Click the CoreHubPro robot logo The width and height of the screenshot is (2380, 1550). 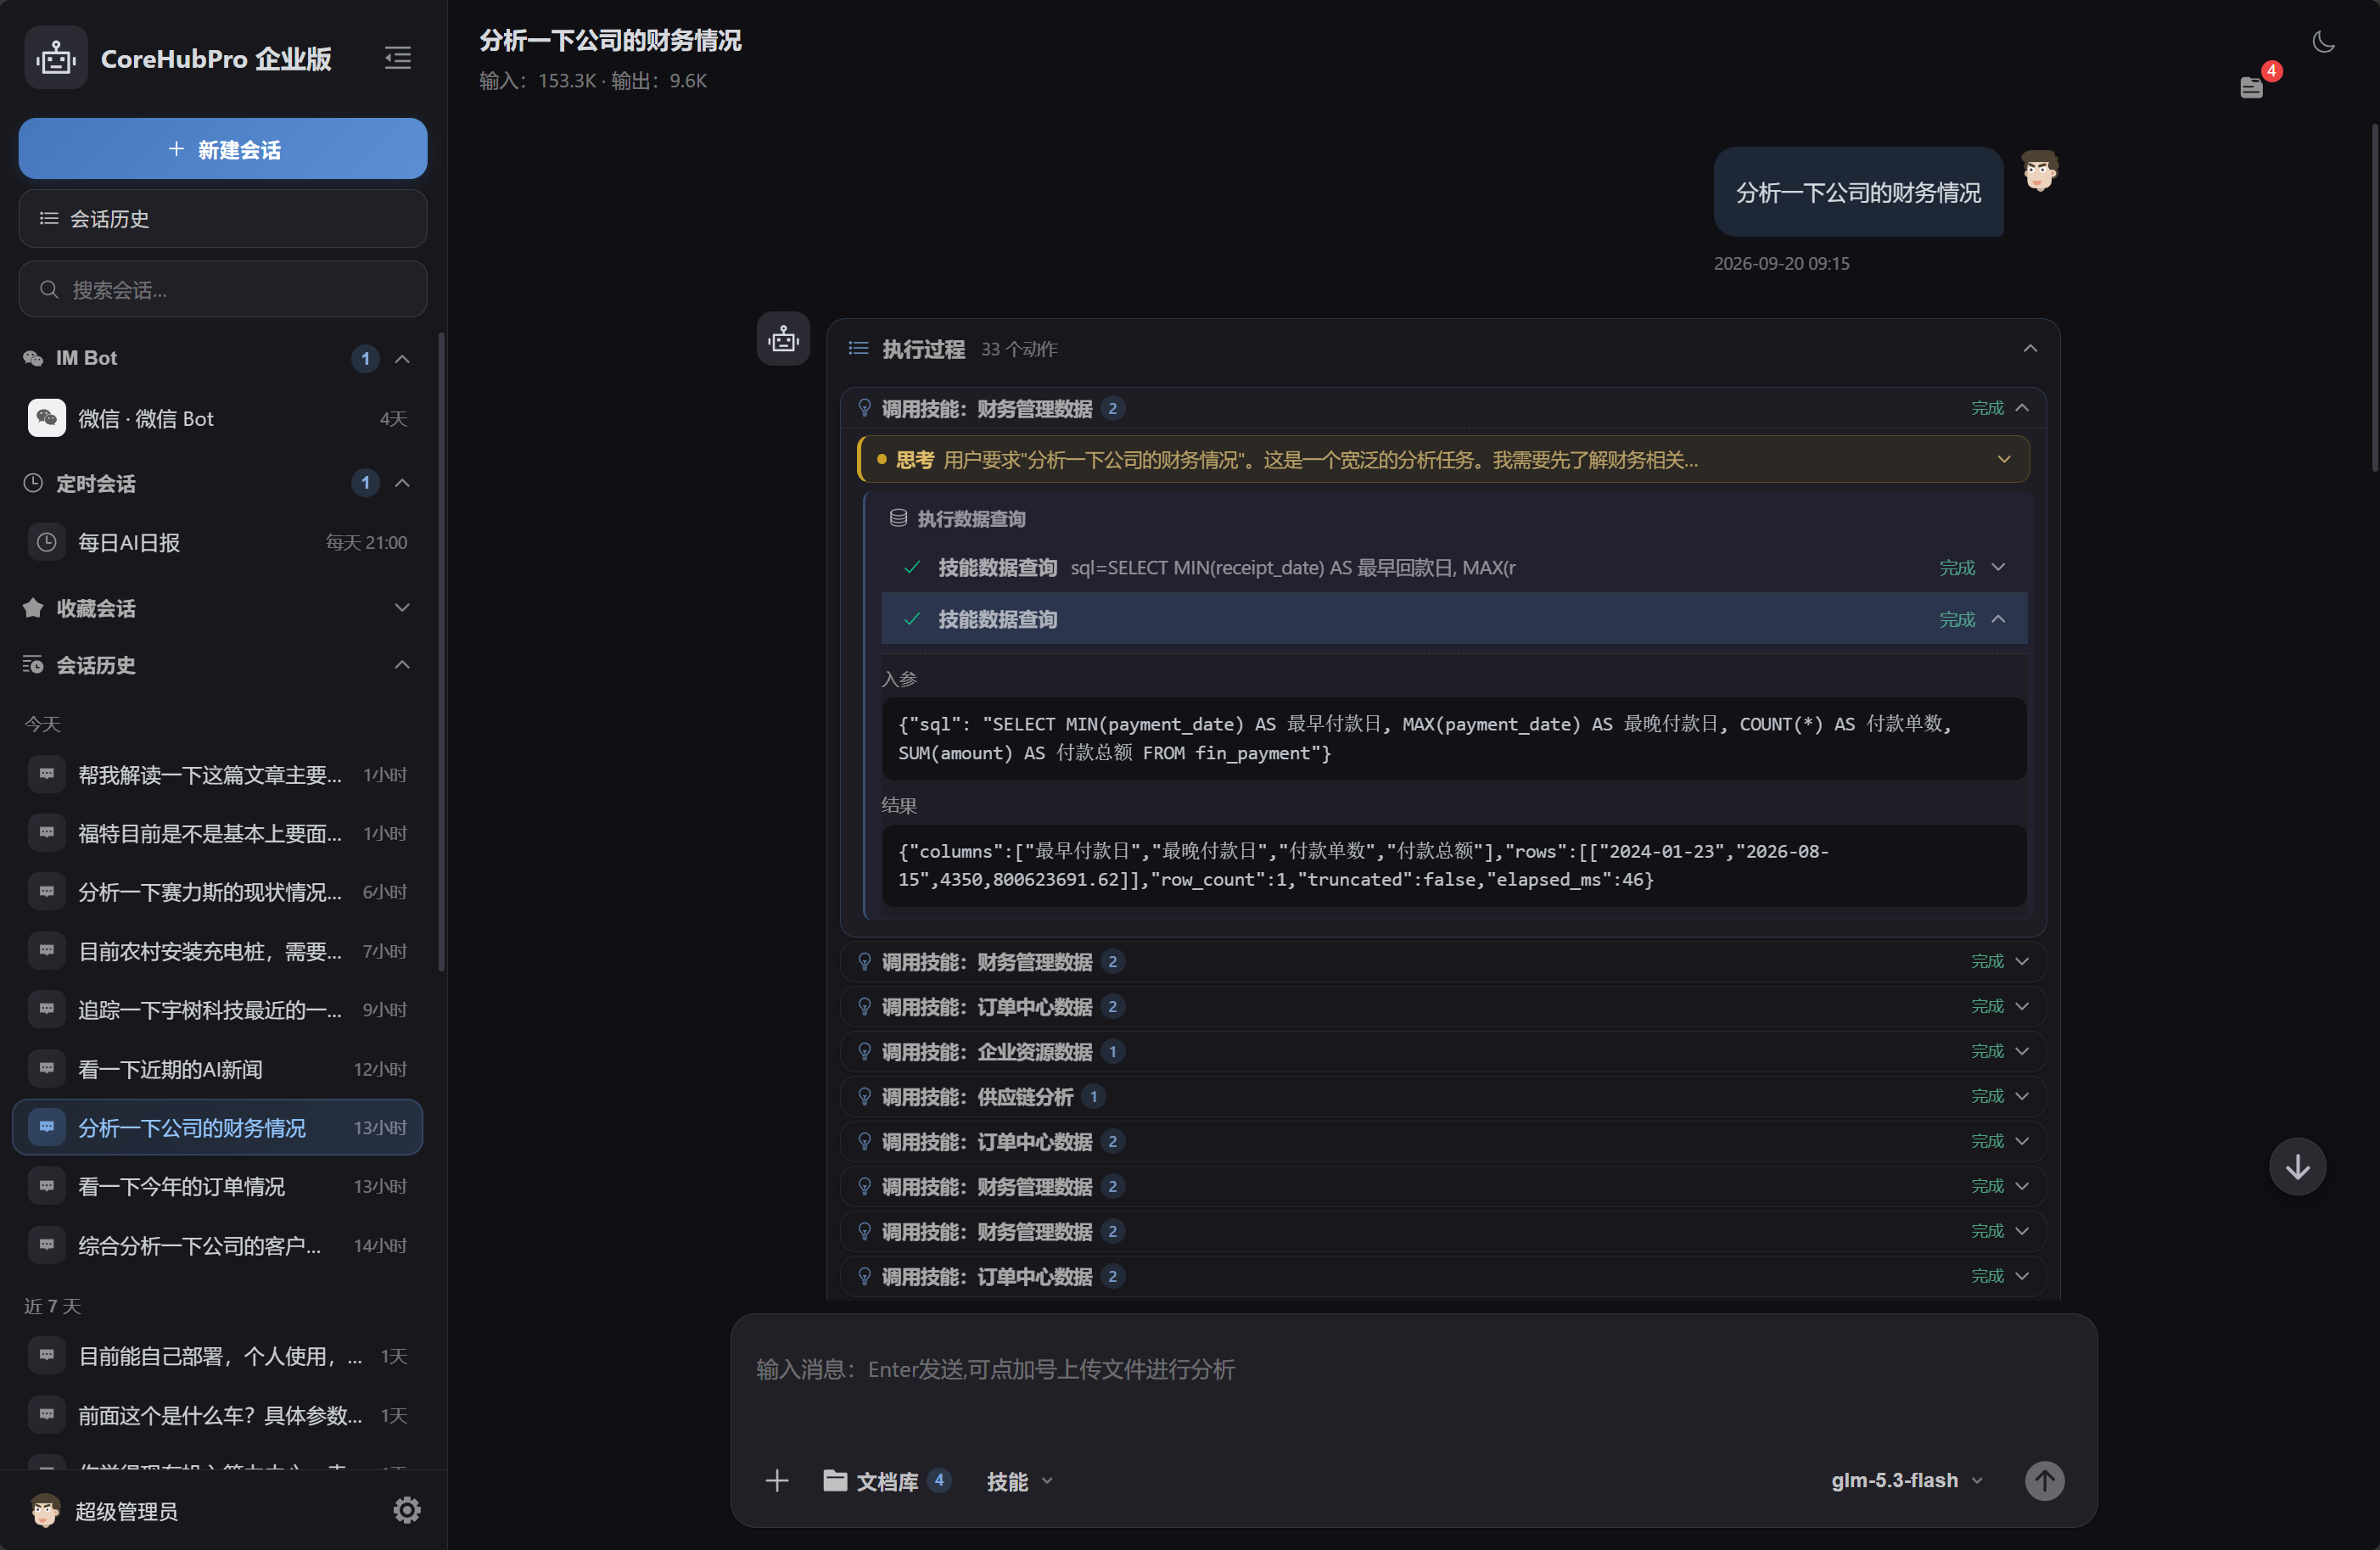[56, 58]
